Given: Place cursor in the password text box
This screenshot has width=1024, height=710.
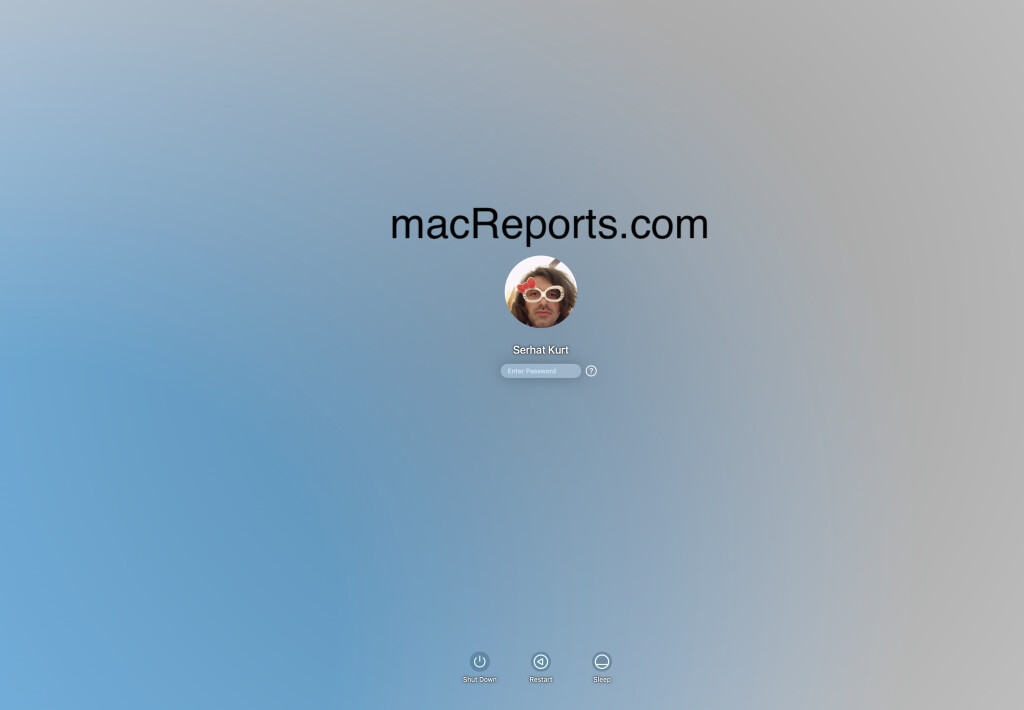Looking at the screenshot, I should tap(540, 371).
